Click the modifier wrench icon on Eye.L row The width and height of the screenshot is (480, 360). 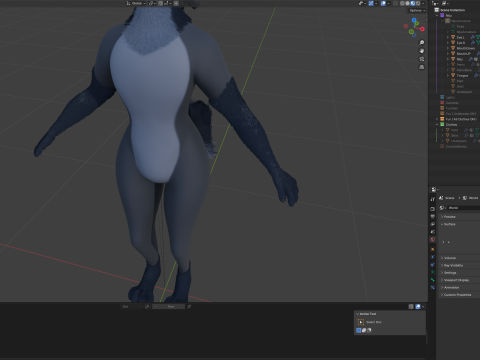click(473, 37)
